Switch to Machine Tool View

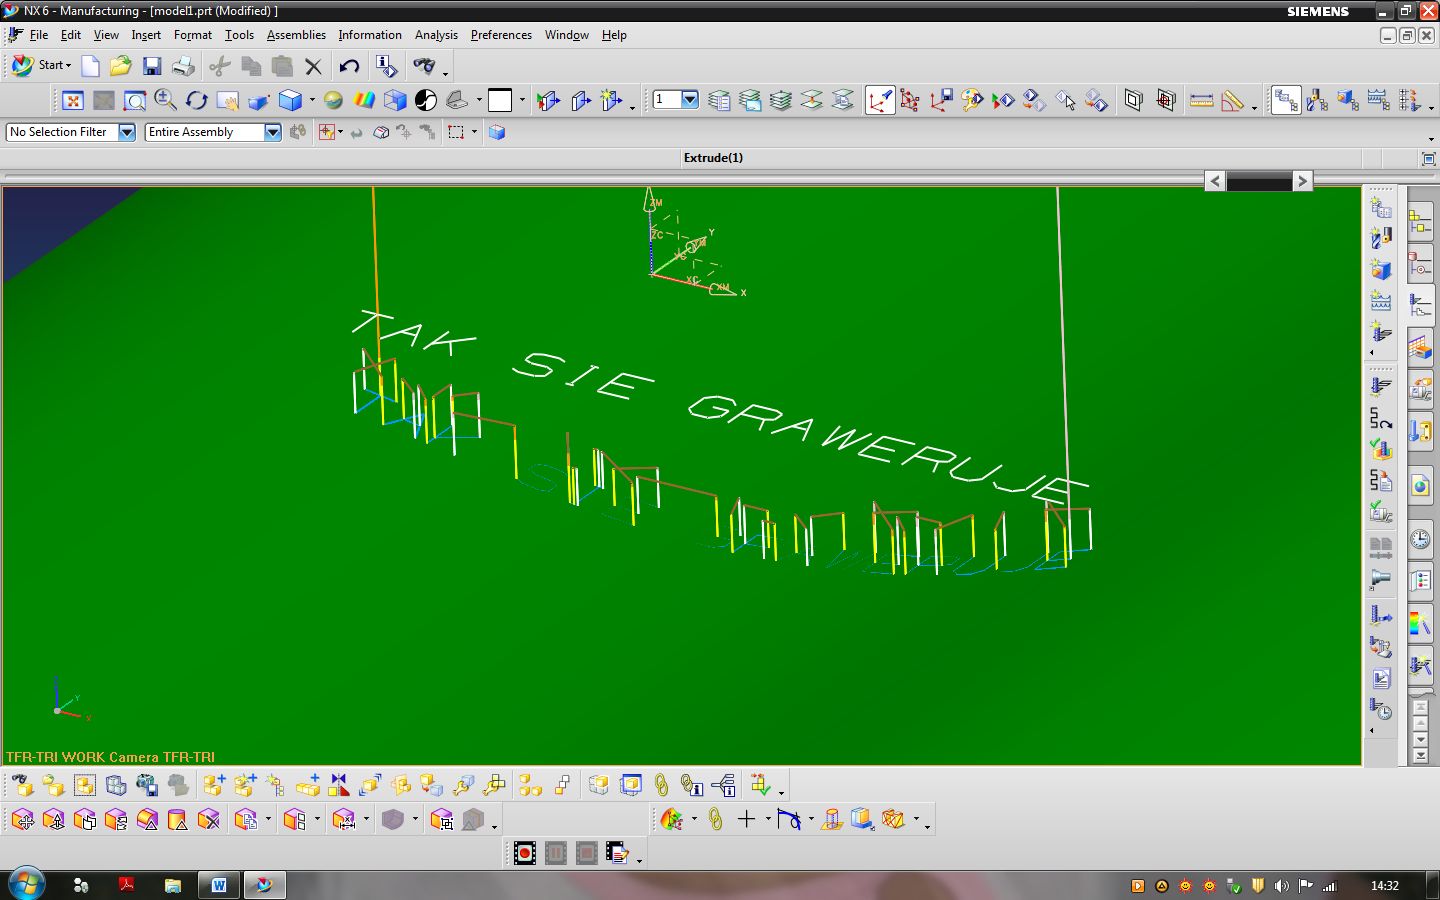[x=1317, y=100]
